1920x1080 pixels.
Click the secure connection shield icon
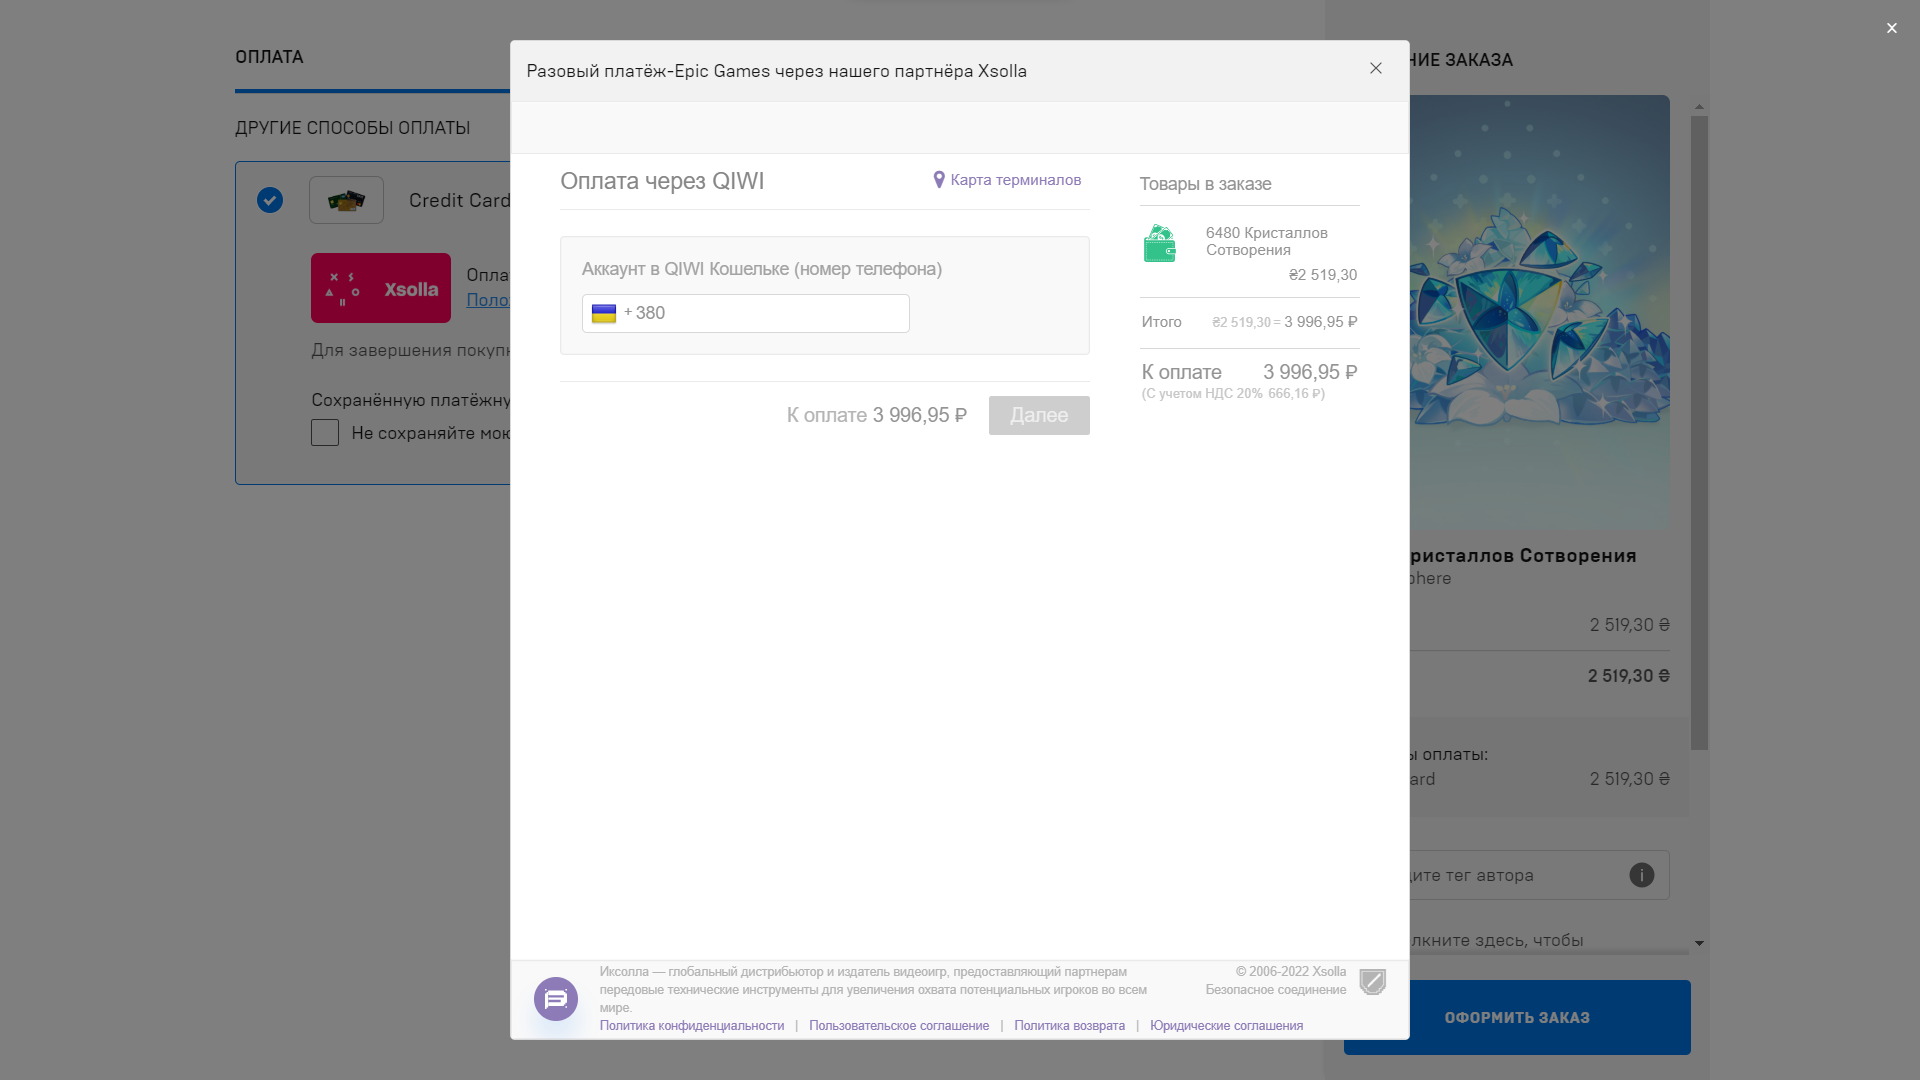1373,982
